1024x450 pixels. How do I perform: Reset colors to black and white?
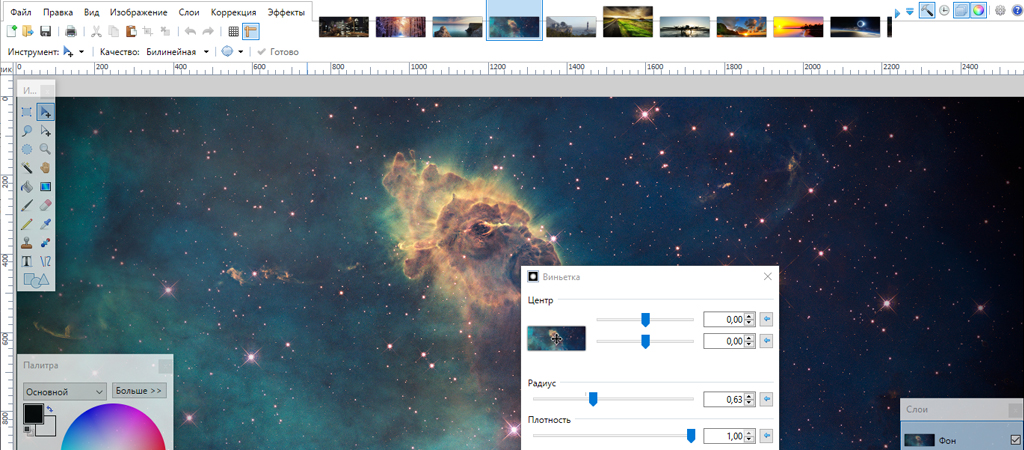point(27,429)
